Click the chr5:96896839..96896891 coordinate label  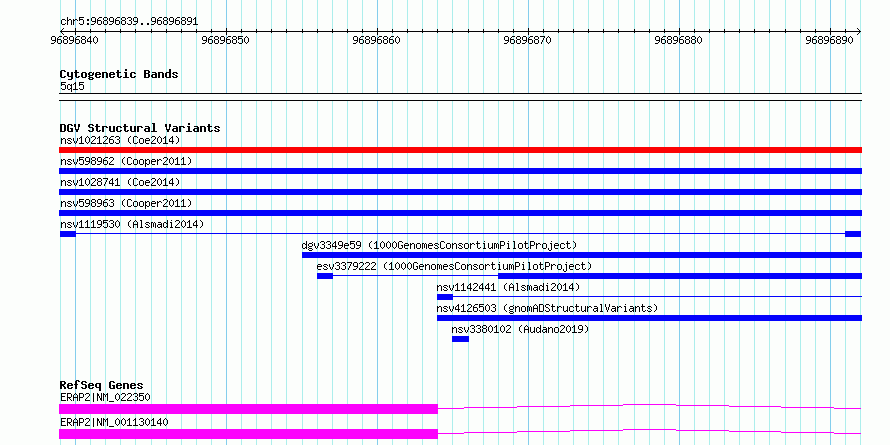129,22
